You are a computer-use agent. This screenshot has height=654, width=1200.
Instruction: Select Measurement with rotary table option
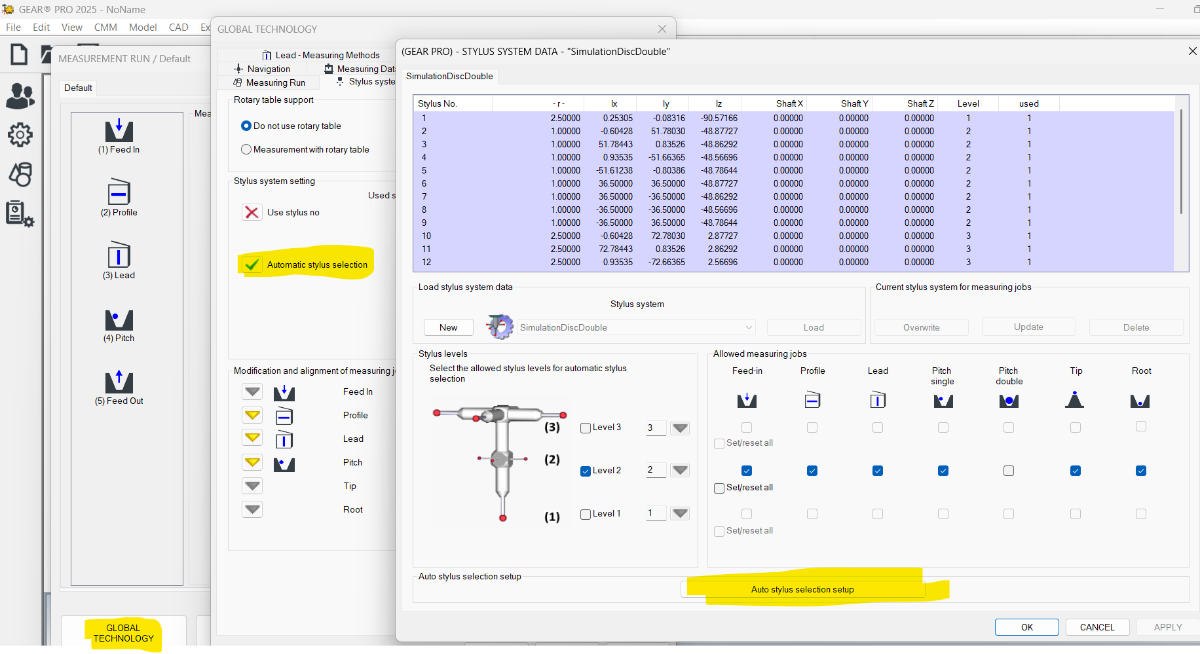[246, 150]
